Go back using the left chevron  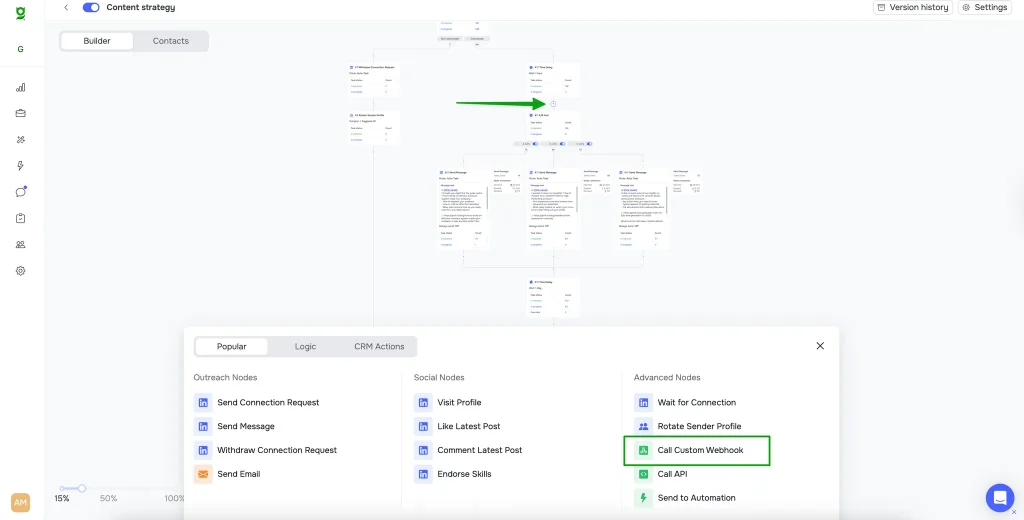pyautogui.click(x=66, y=7)
